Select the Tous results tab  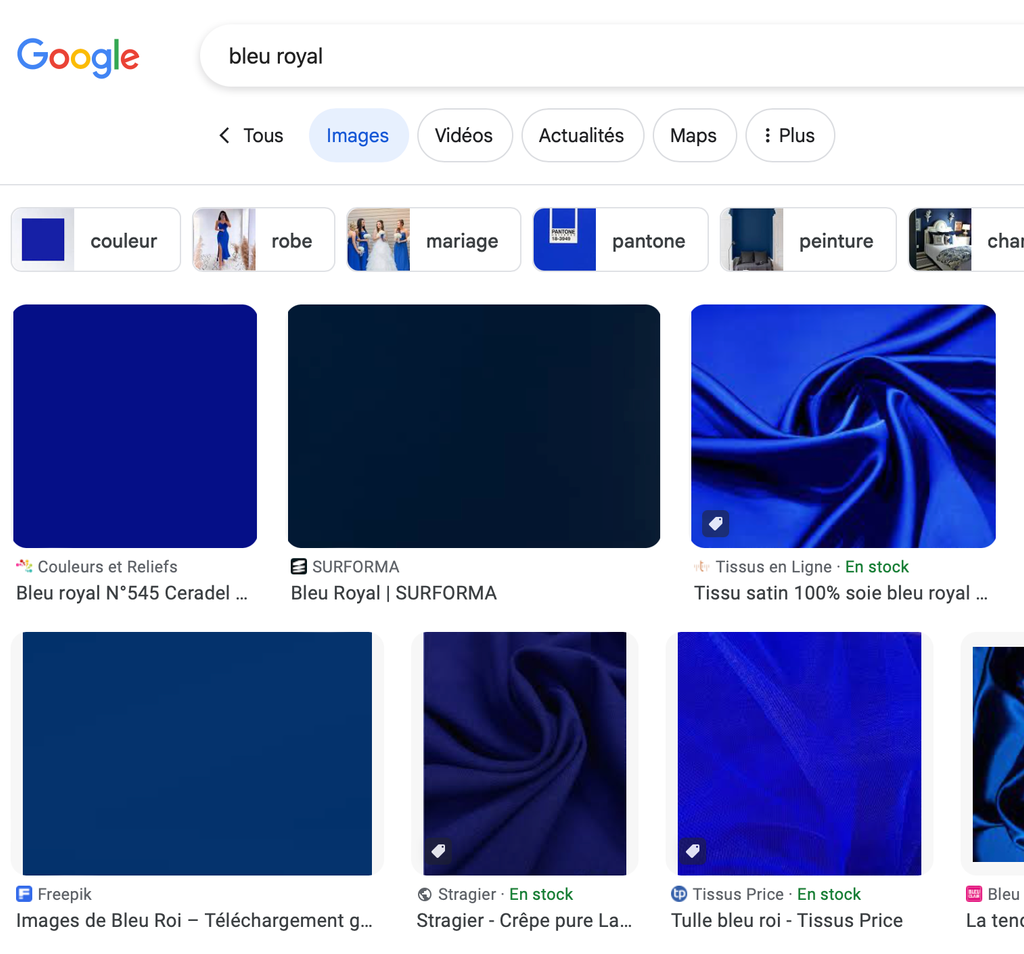(x=263, y=135)
